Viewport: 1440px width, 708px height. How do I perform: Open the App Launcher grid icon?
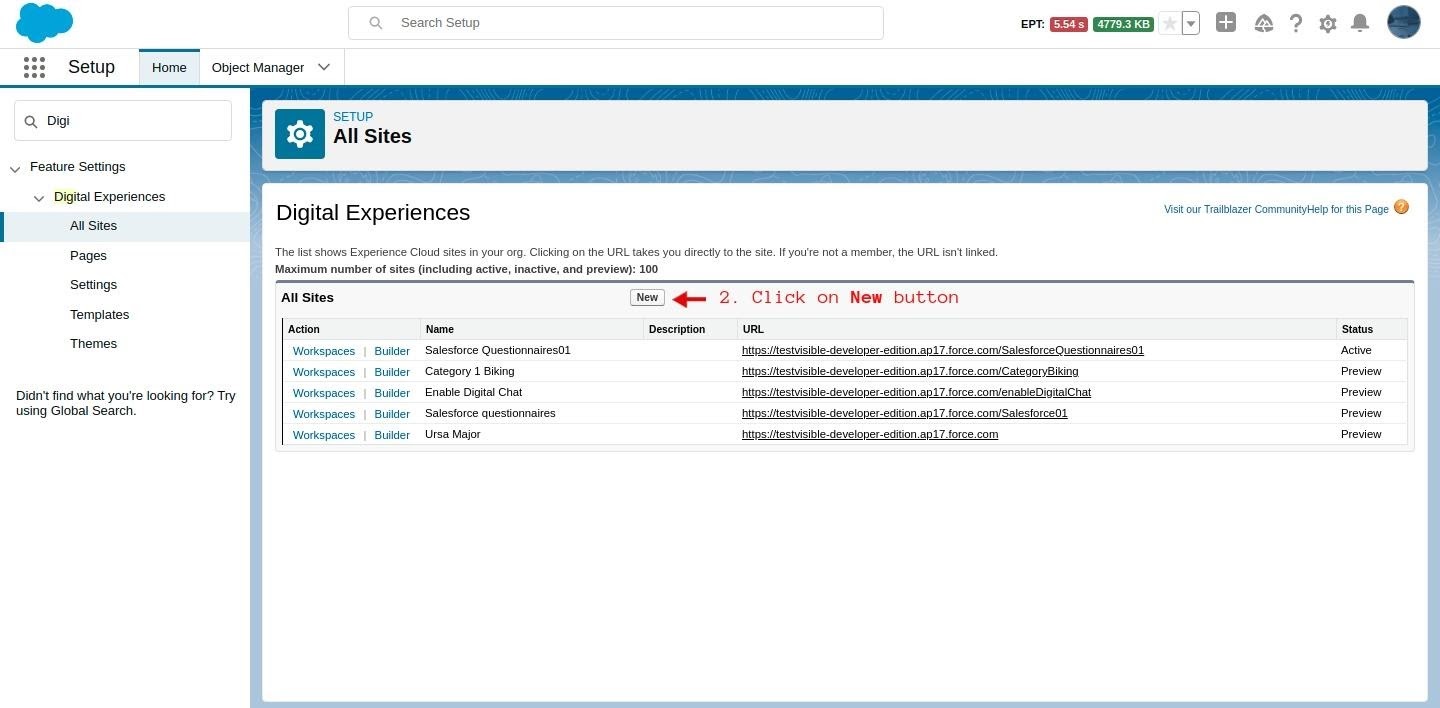(x=34, y=67)
